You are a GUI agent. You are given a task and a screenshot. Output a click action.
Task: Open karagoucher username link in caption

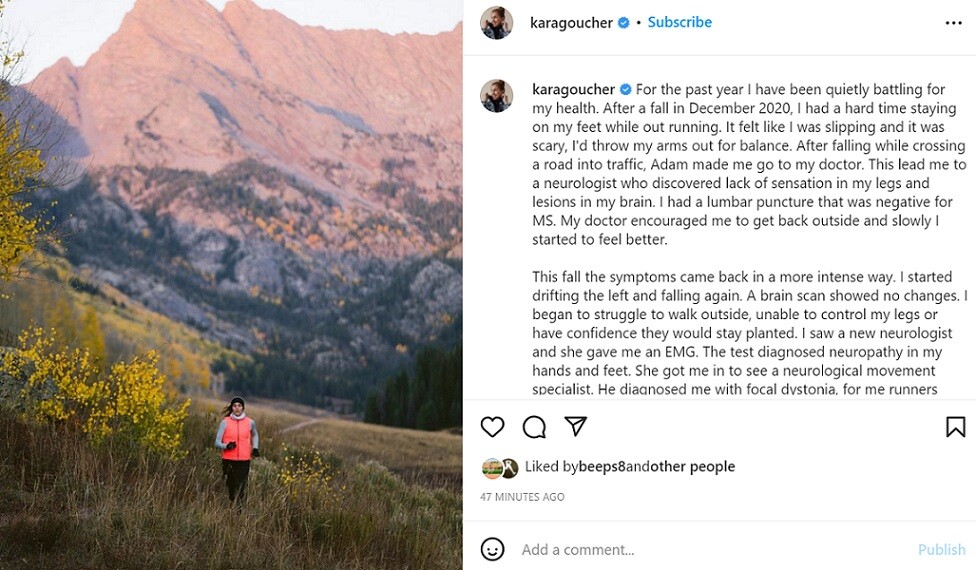[x=573, y=89]
